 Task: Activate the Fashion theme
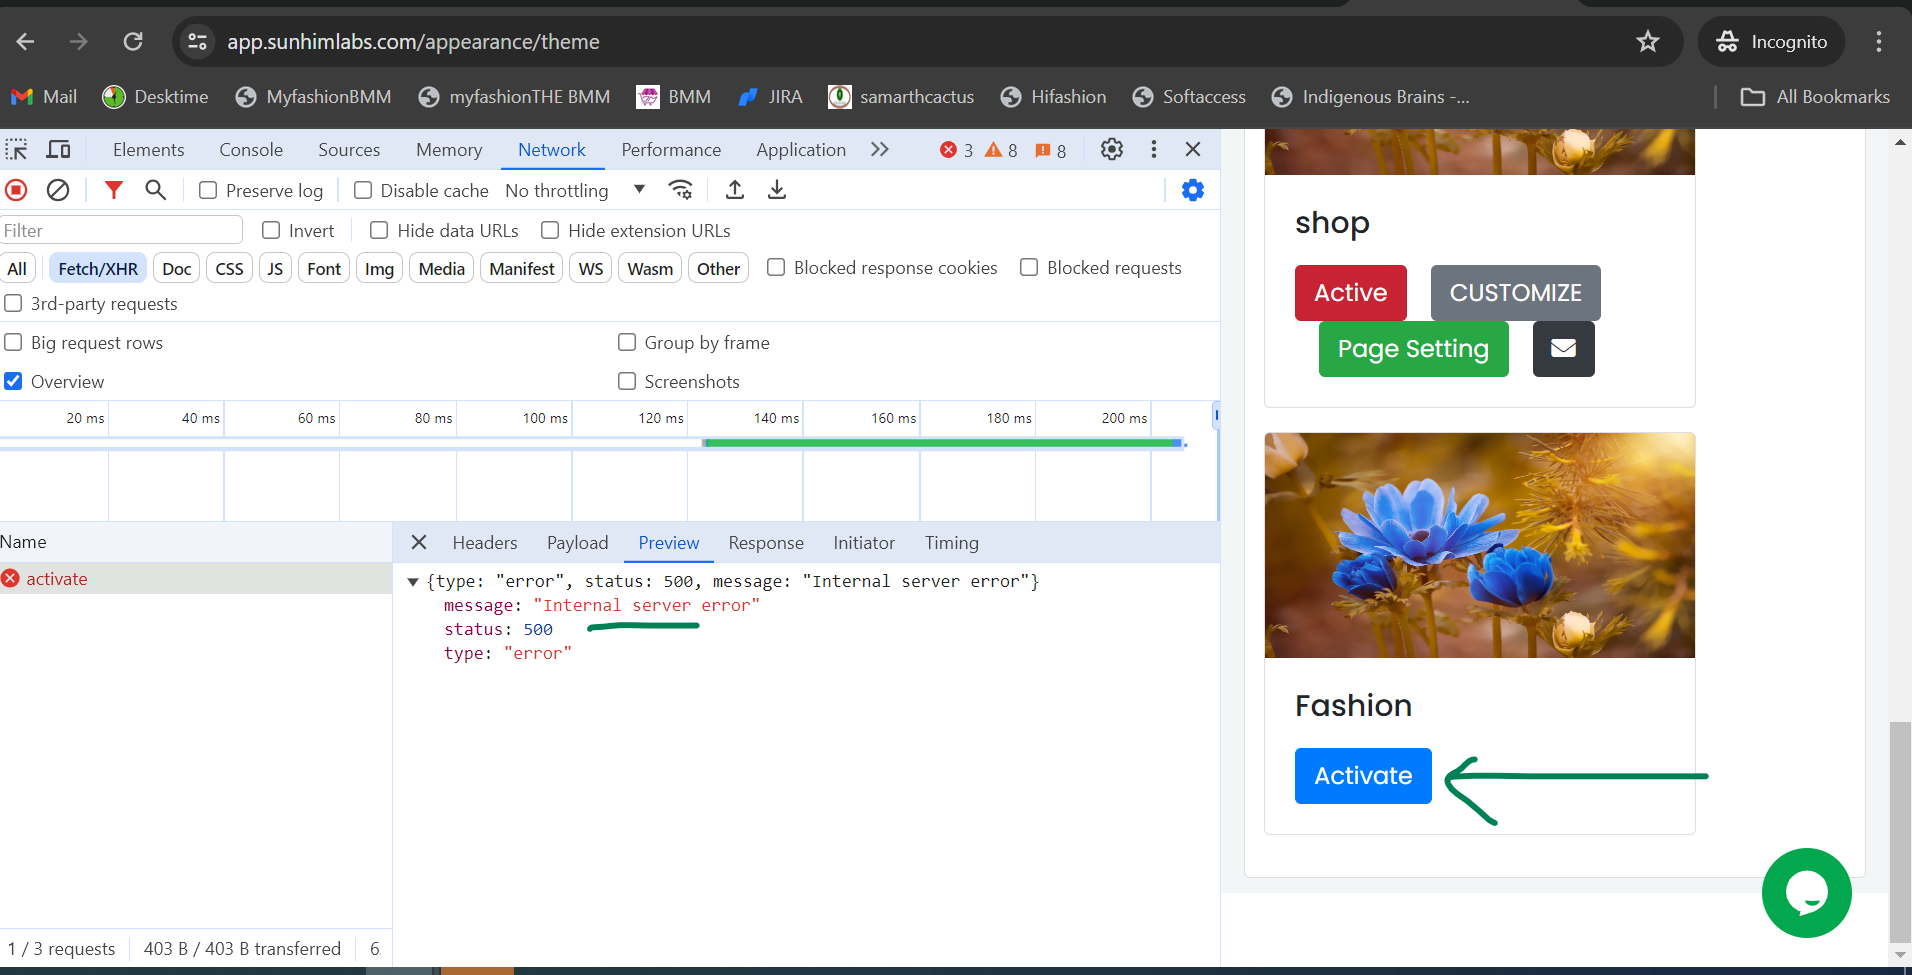1363,776
